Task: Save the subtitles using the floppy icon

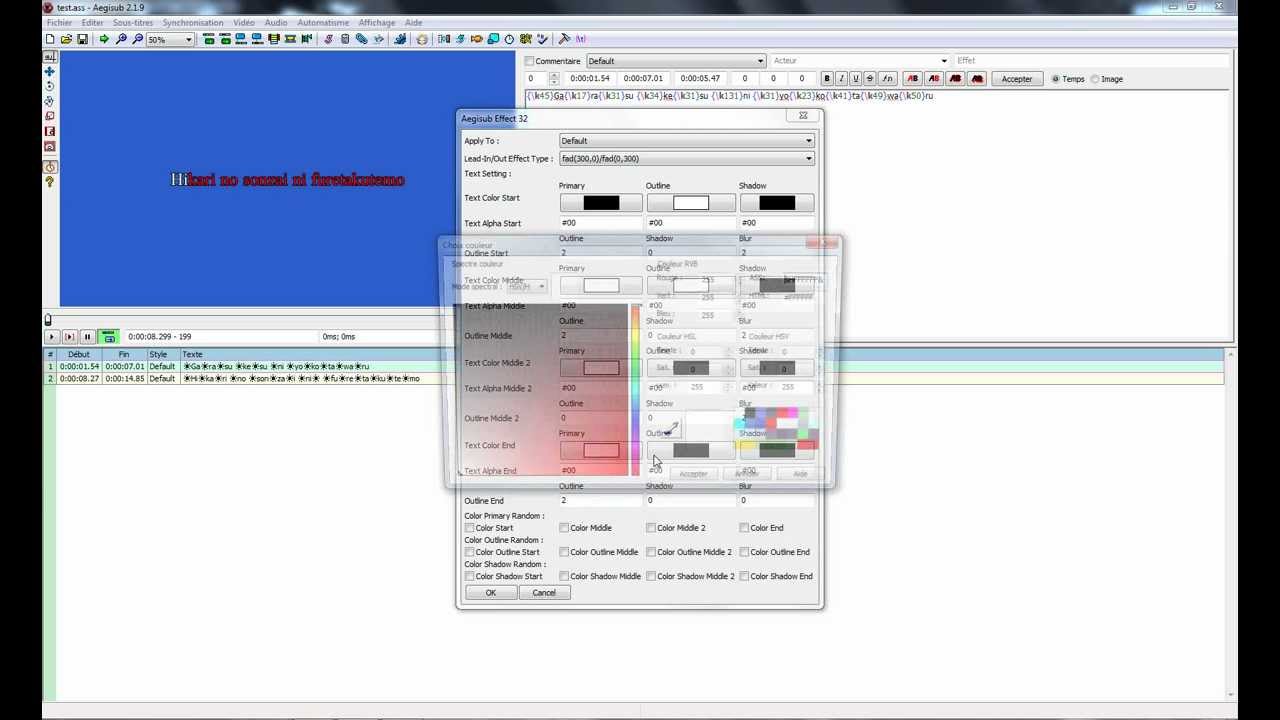Action: pyautogui.click(x=82, y=39)
